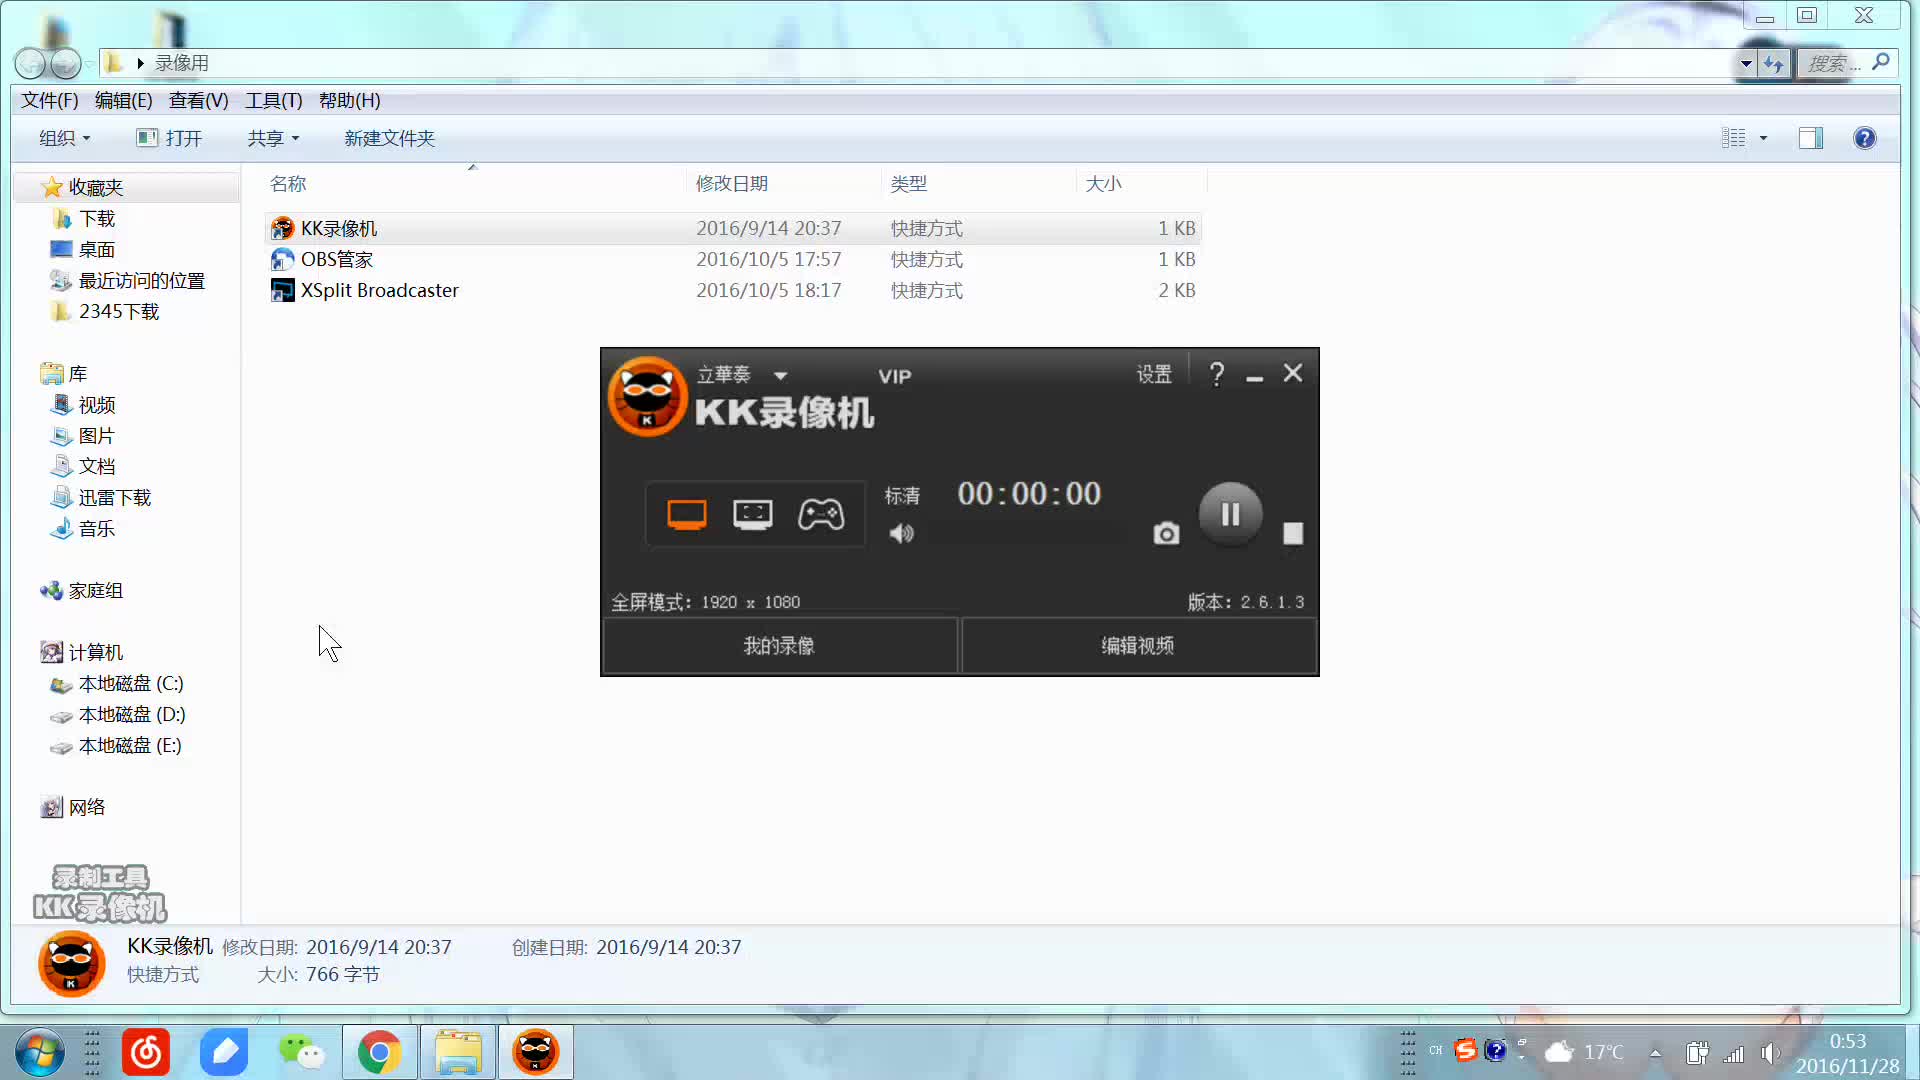Click the 打开 toolbar button
The width and height of the screenshot is (1920, 1080).
point(169,138)
